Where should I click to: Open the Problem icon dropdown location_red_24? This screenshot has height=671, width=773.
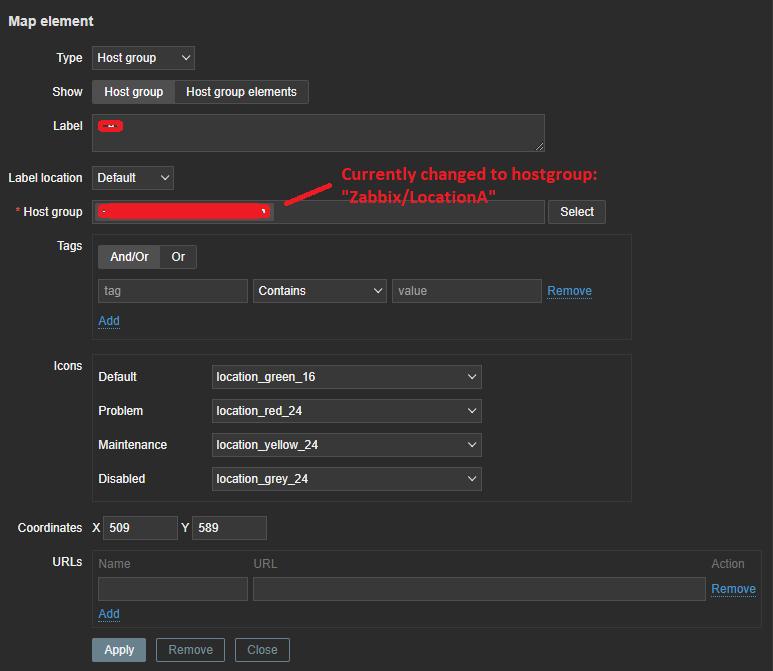point(347,411)
